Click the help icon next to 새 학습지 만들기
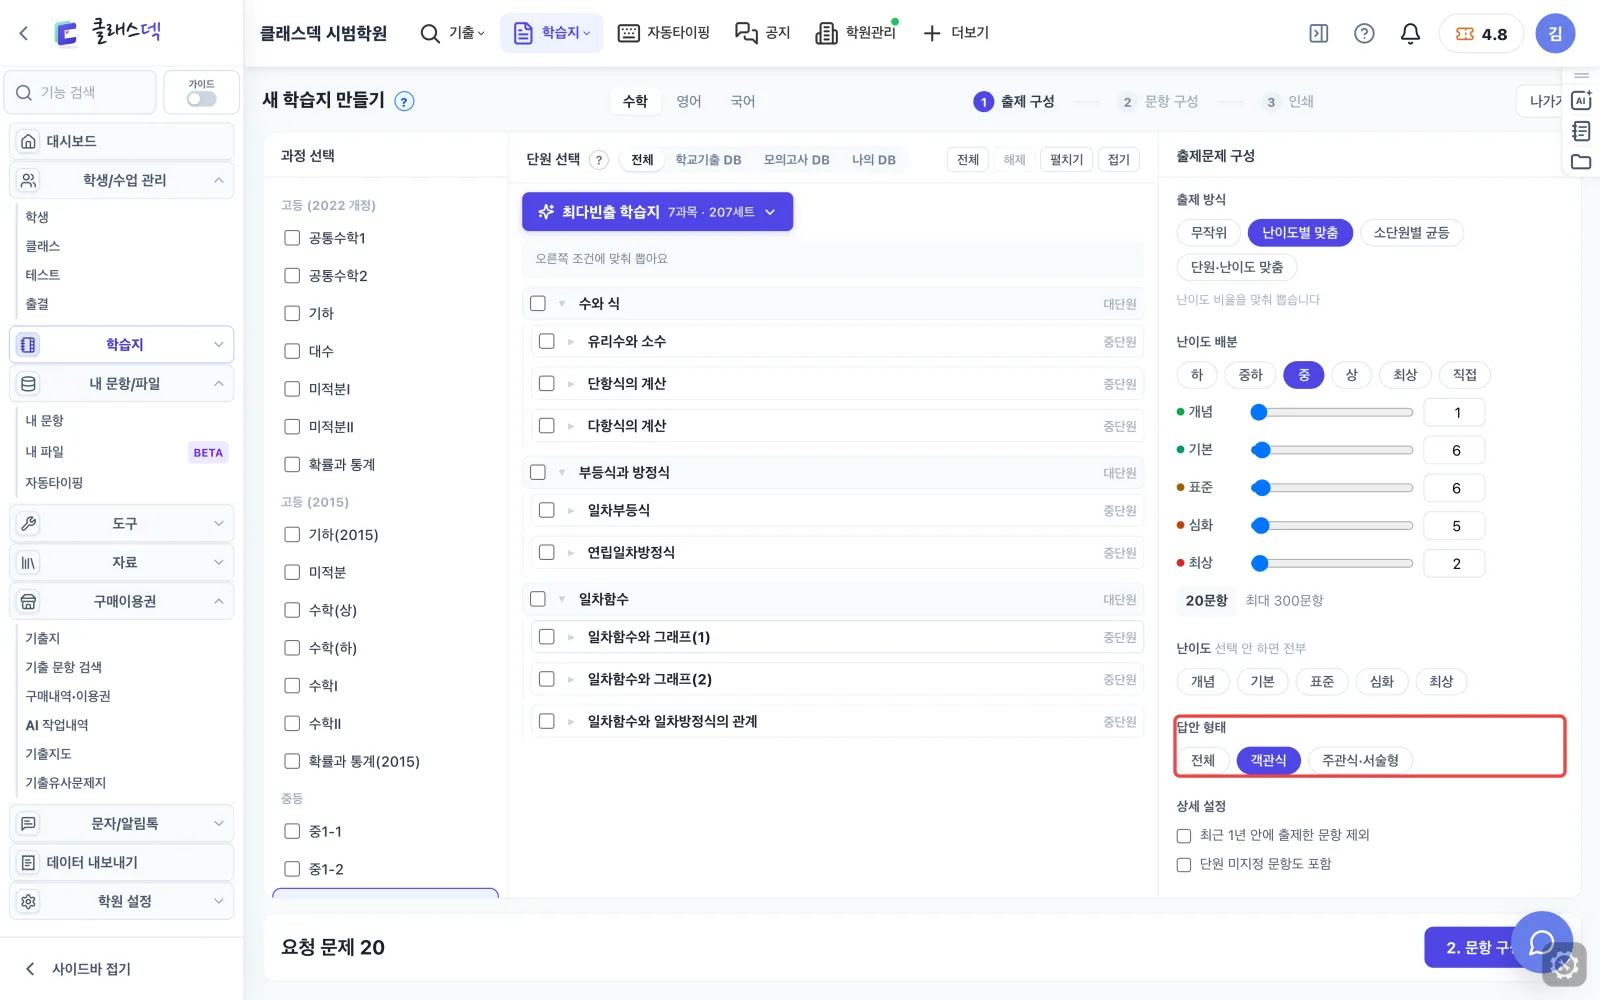Image resolution: width=1600 pixels, height=1000 pixels. point(404,101)
